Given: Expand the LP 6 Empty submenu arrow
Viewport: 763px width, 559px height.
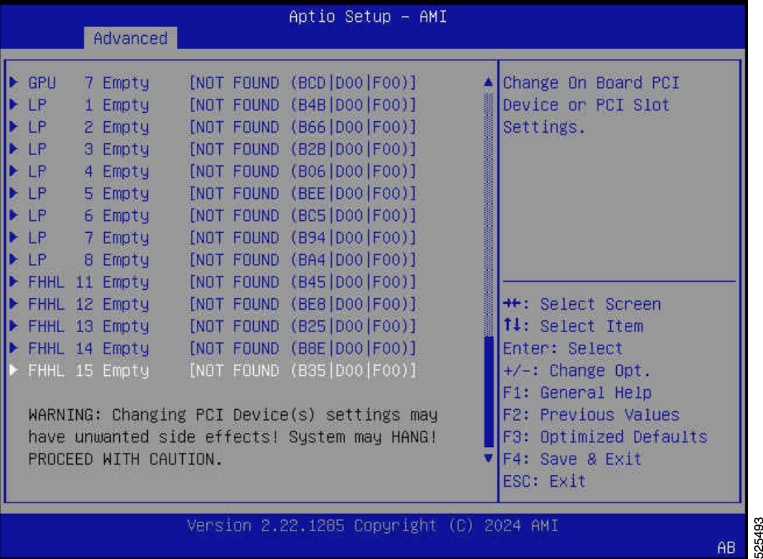Looking at the screenshot, I should (x=14, y=215).
